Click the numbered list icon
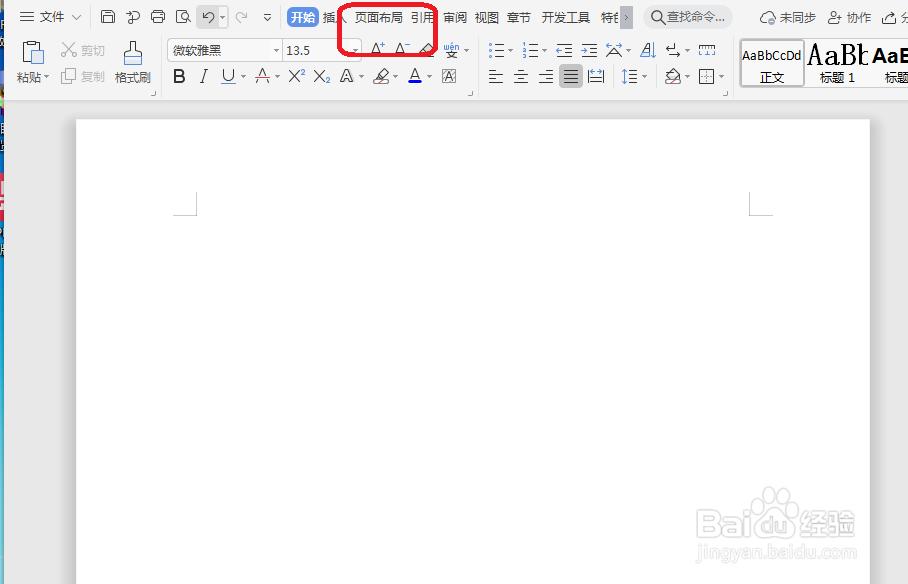Viewport: 908px width, 584px height. (530, 50)
